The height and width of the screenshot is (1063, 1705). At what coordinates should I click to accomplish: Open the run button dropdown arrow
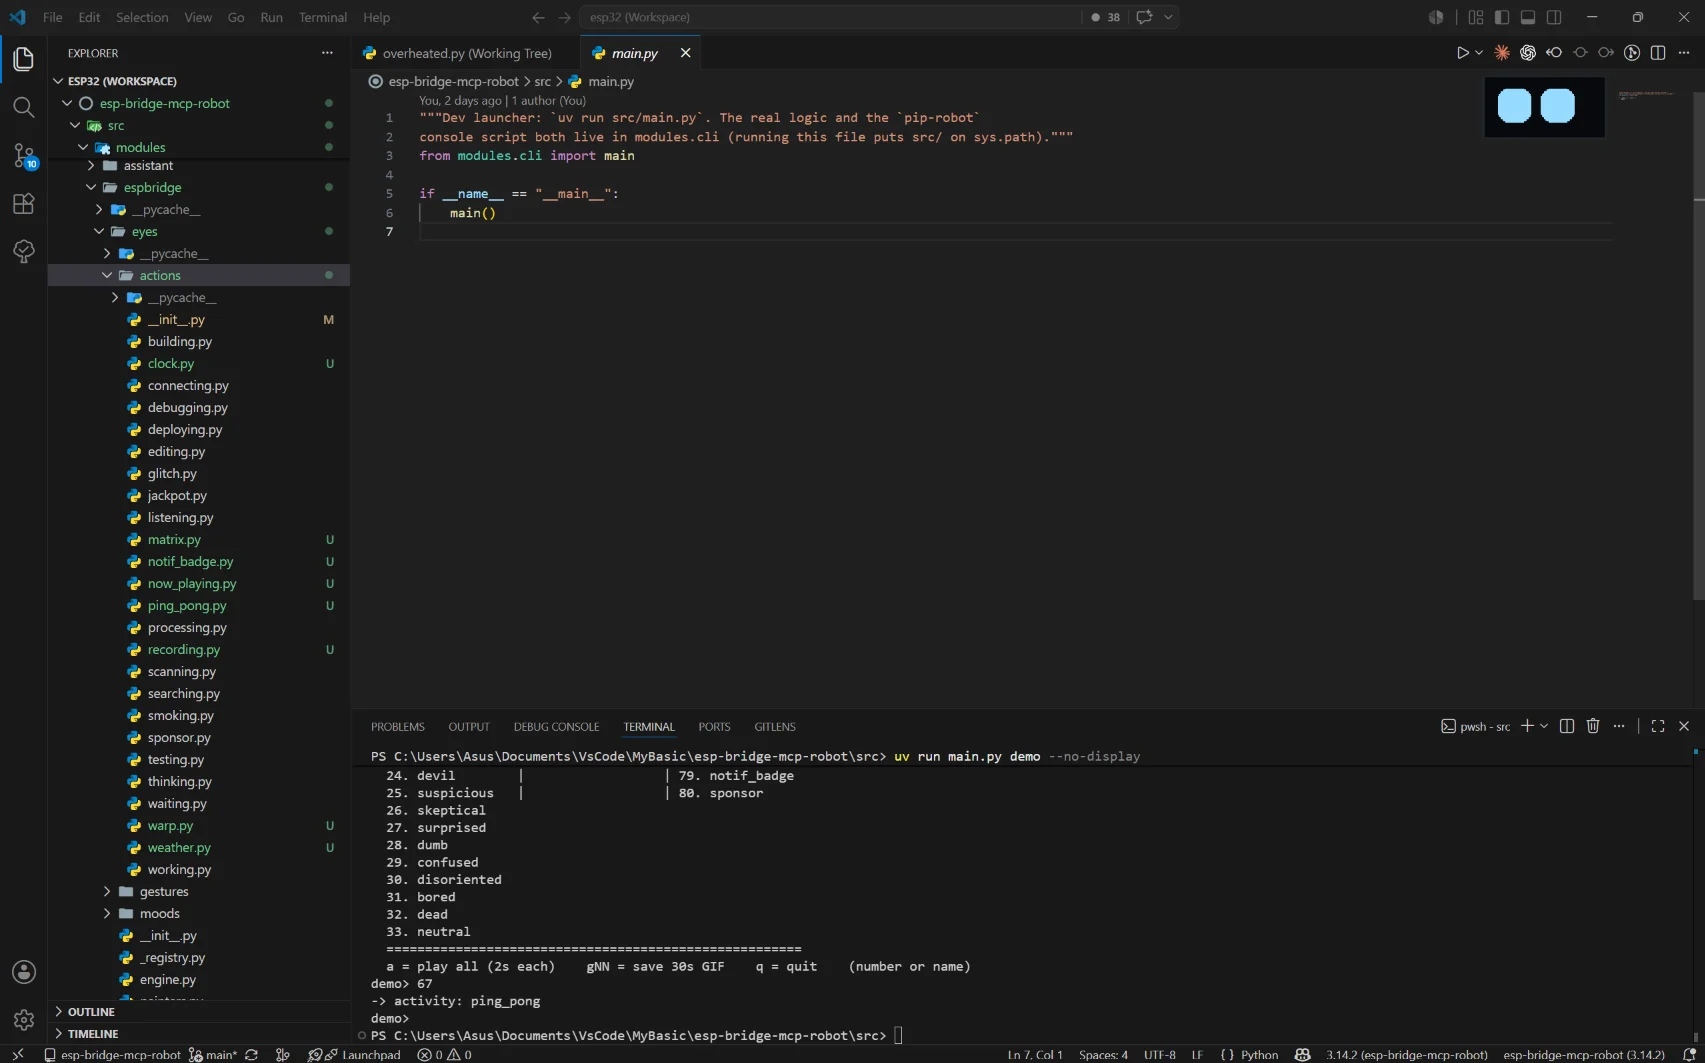1479,53
